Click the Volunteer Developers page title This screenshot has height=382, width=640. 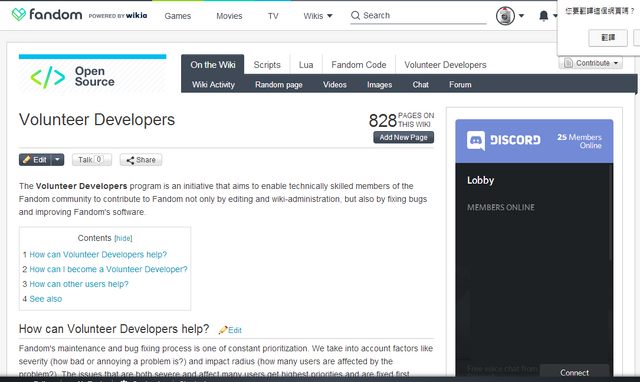(97, 120)
